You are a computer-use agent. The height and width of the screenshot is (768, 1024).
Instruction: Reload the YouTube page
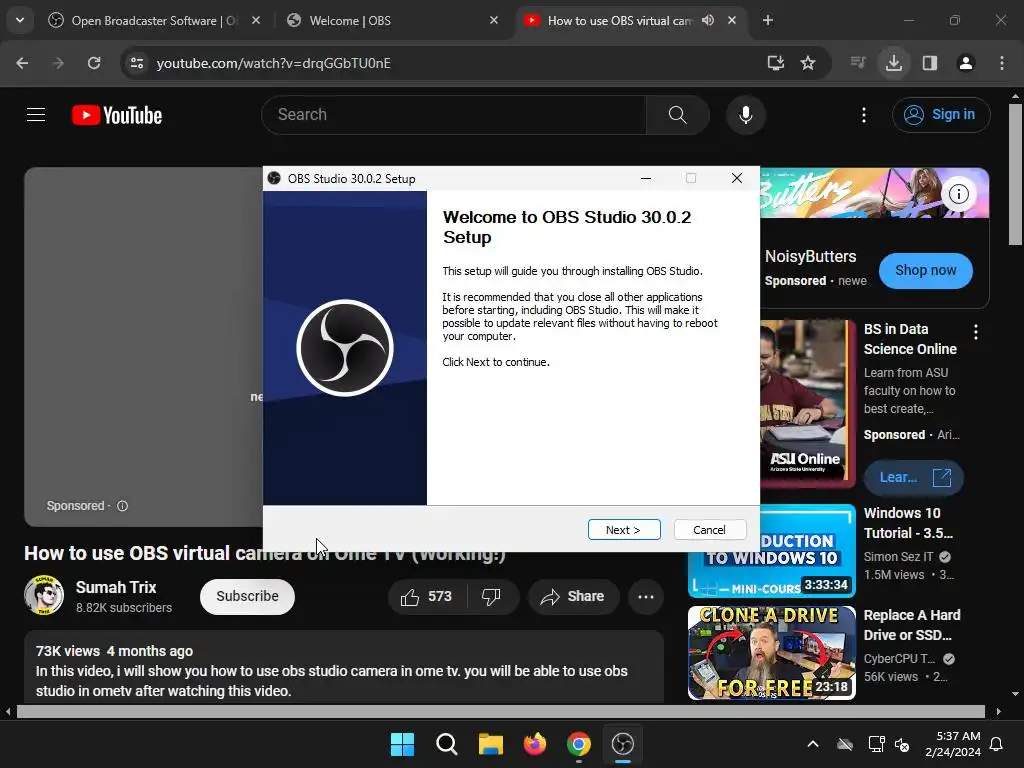94,63
